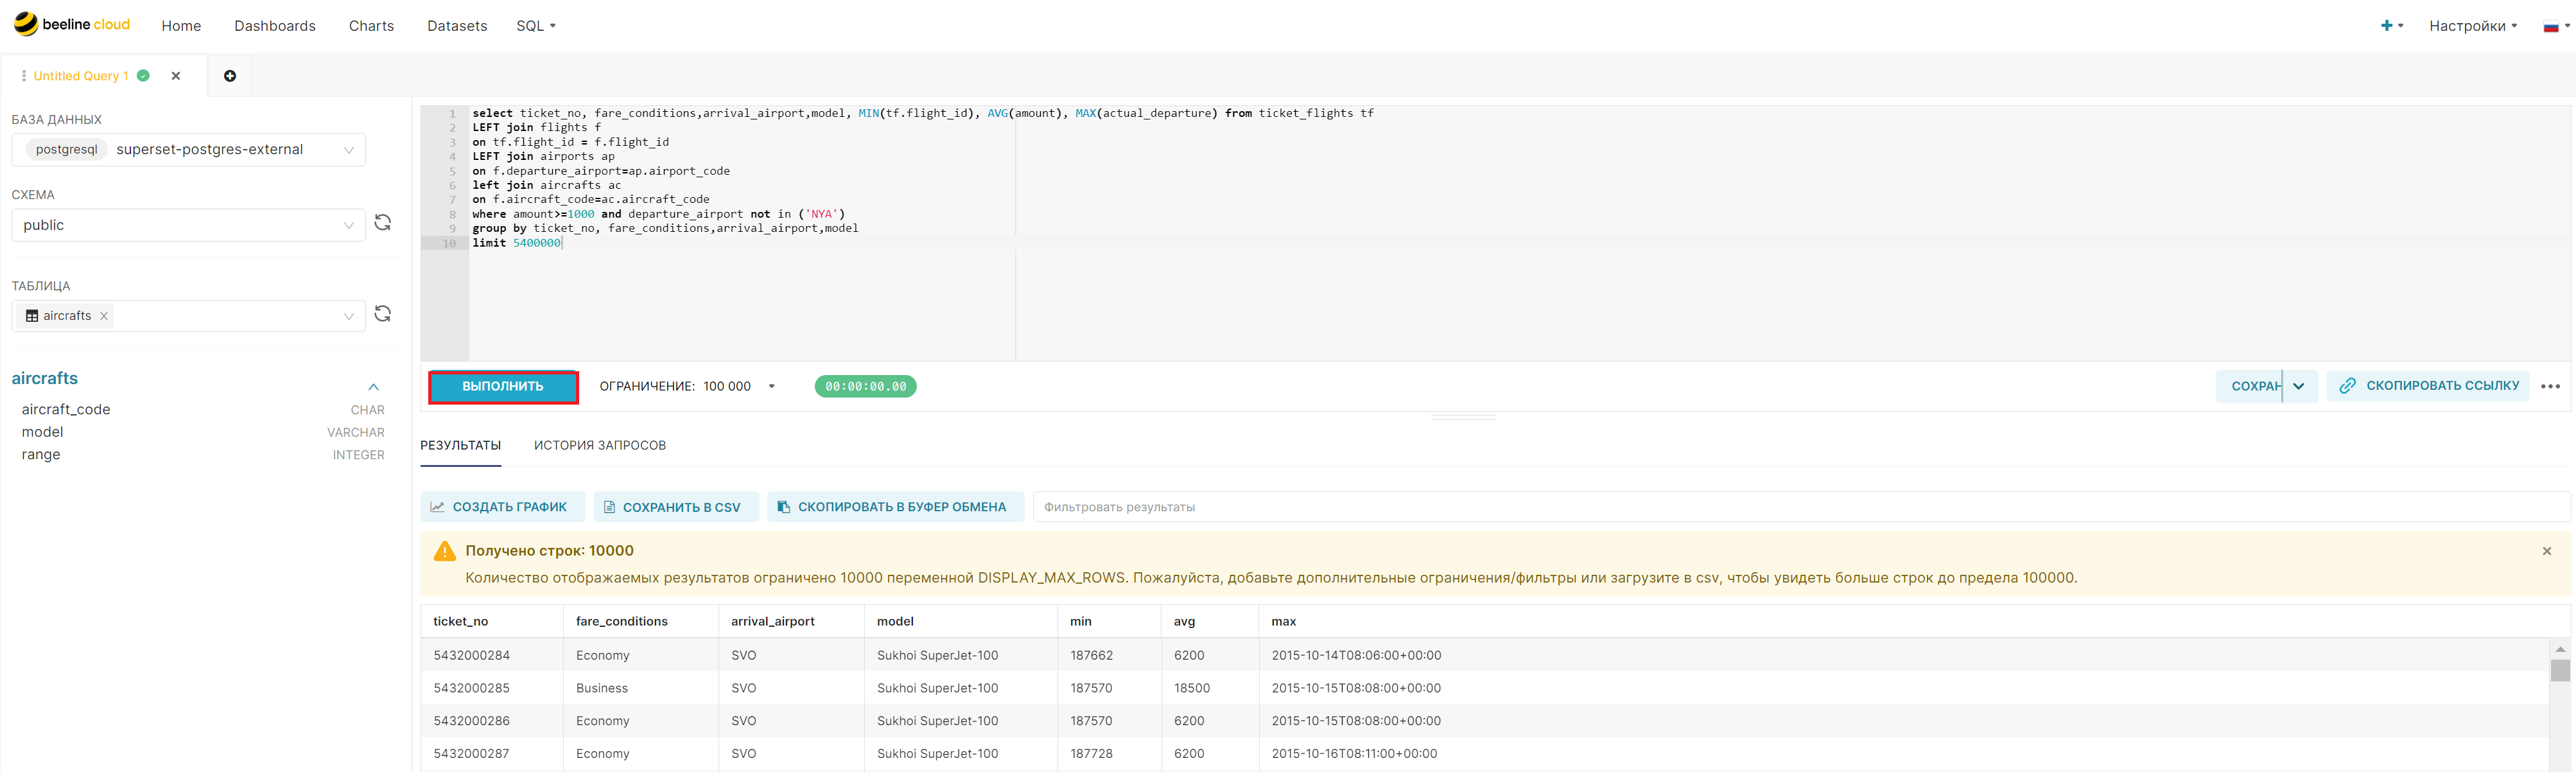Refresh the table list icon
This screenshot has width=2576, height=772.
point(382,314)
